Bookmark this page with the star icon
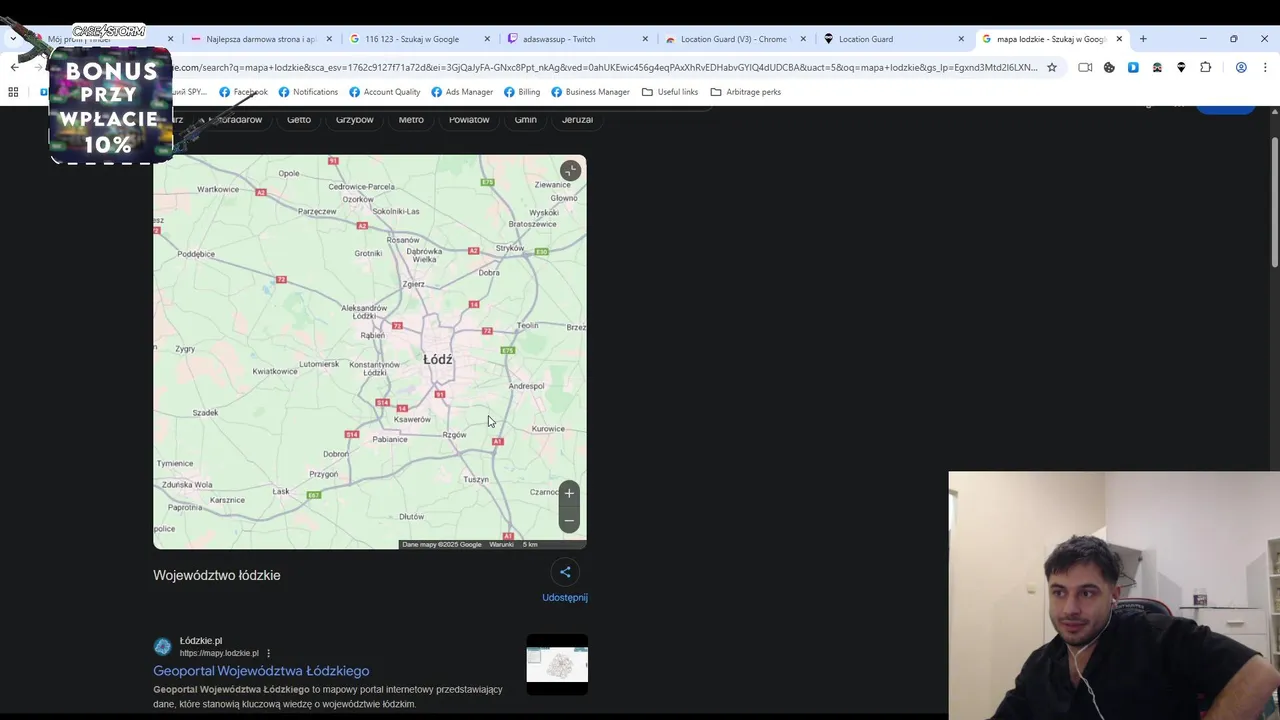1280x720 pixels. [1051, 67]
